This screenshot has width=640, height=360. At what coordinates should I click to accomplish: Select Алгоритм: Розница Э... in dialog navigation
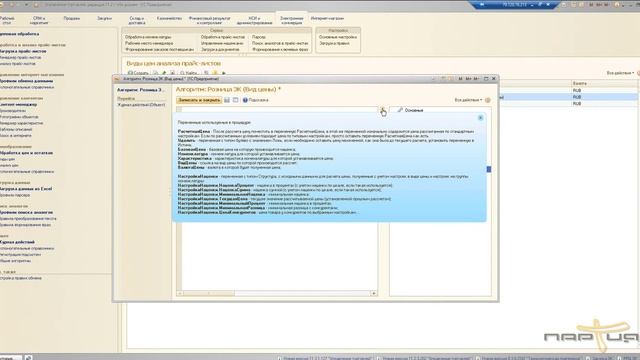[x=141, y=90]
